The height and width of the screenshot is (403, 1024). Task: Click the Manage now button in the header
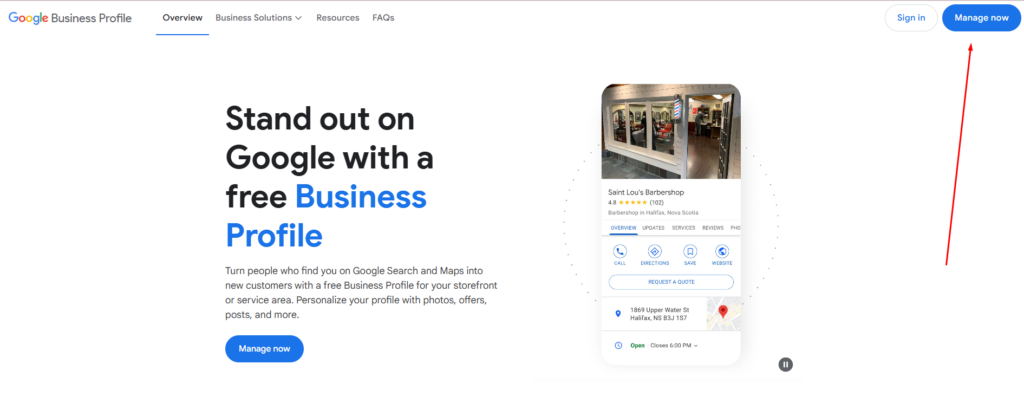(x=982, y=18)
